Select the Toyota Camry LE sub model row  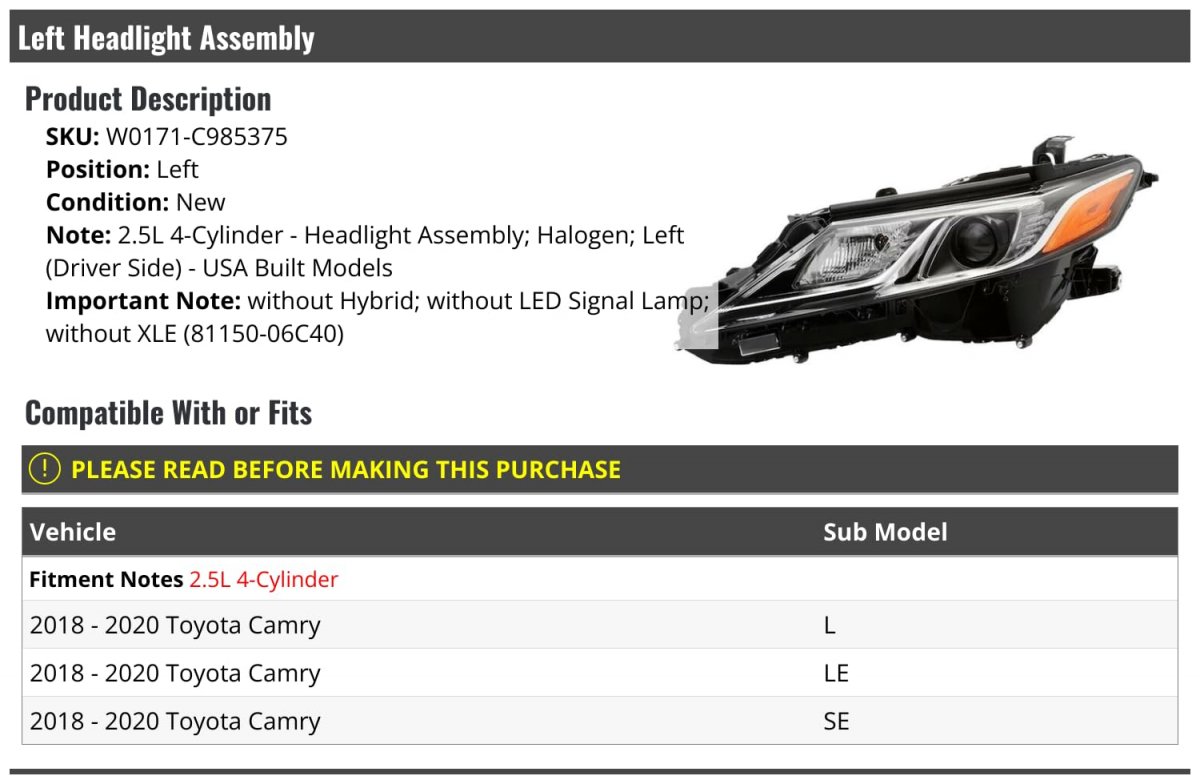[600, 673]
